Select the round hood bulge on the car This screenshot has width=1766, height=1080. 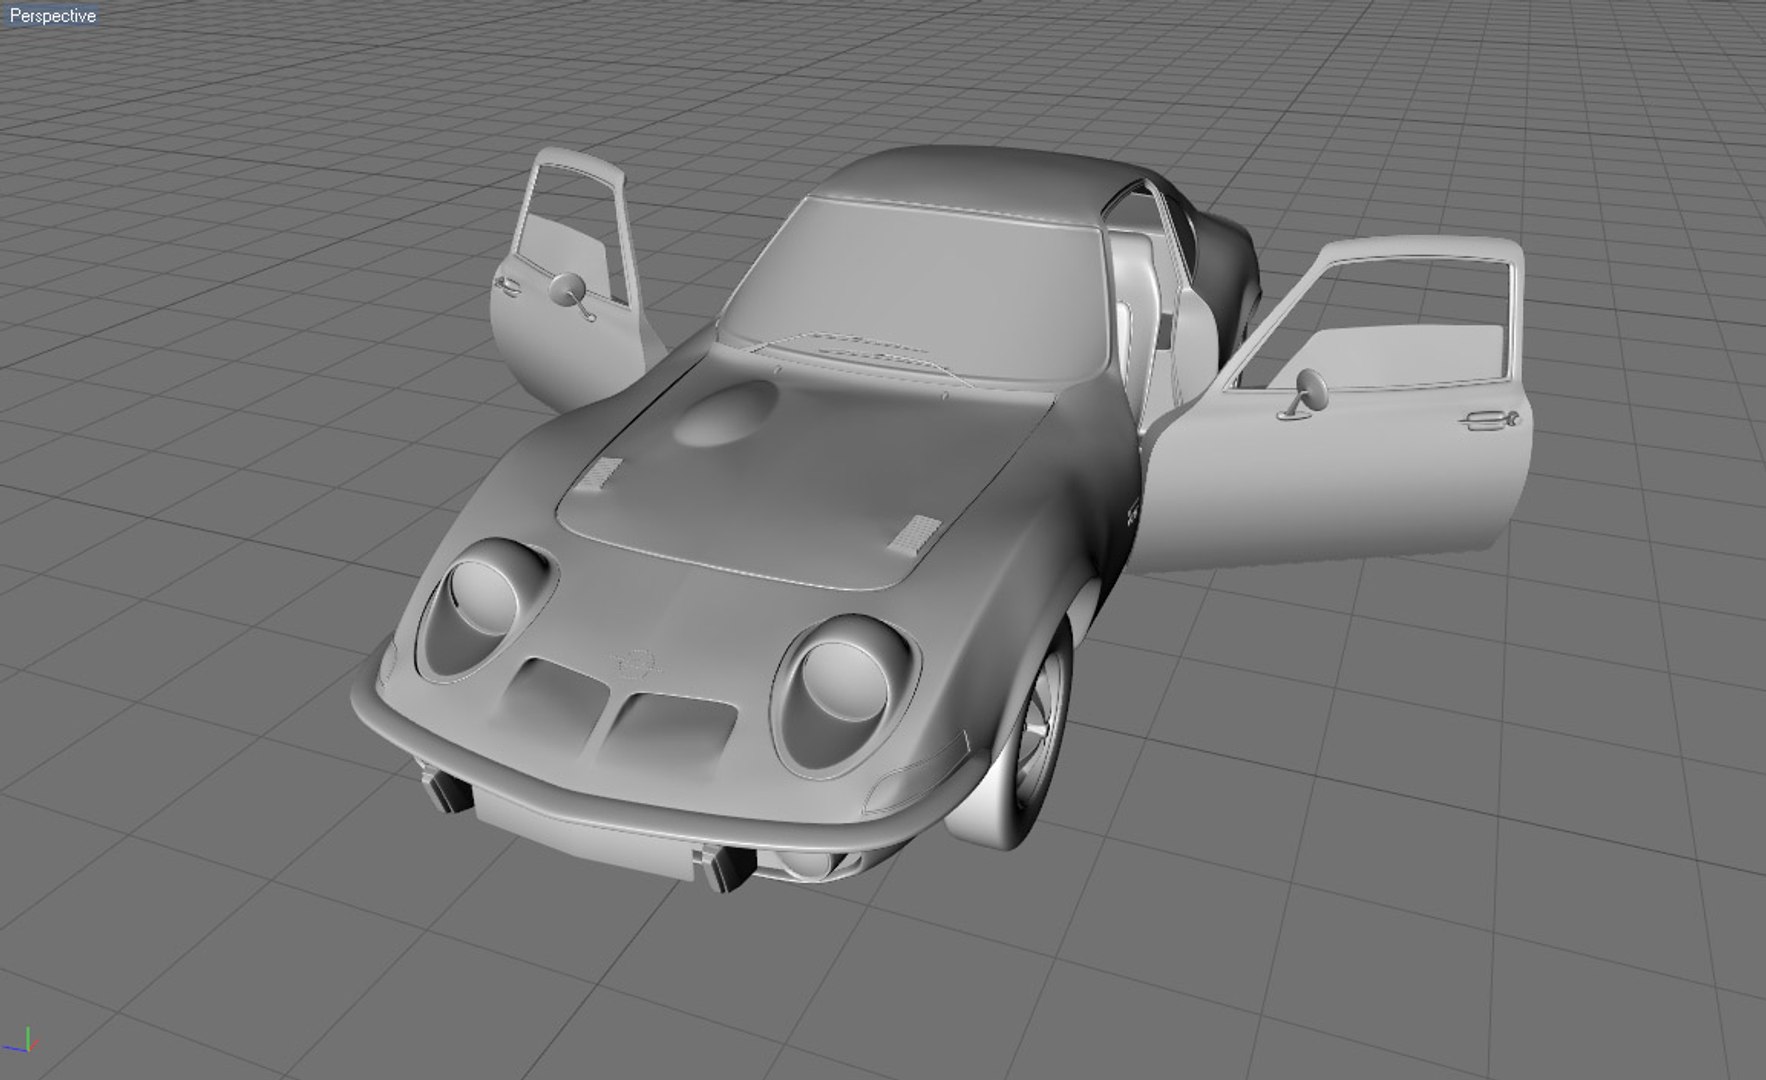click(725, 413)
